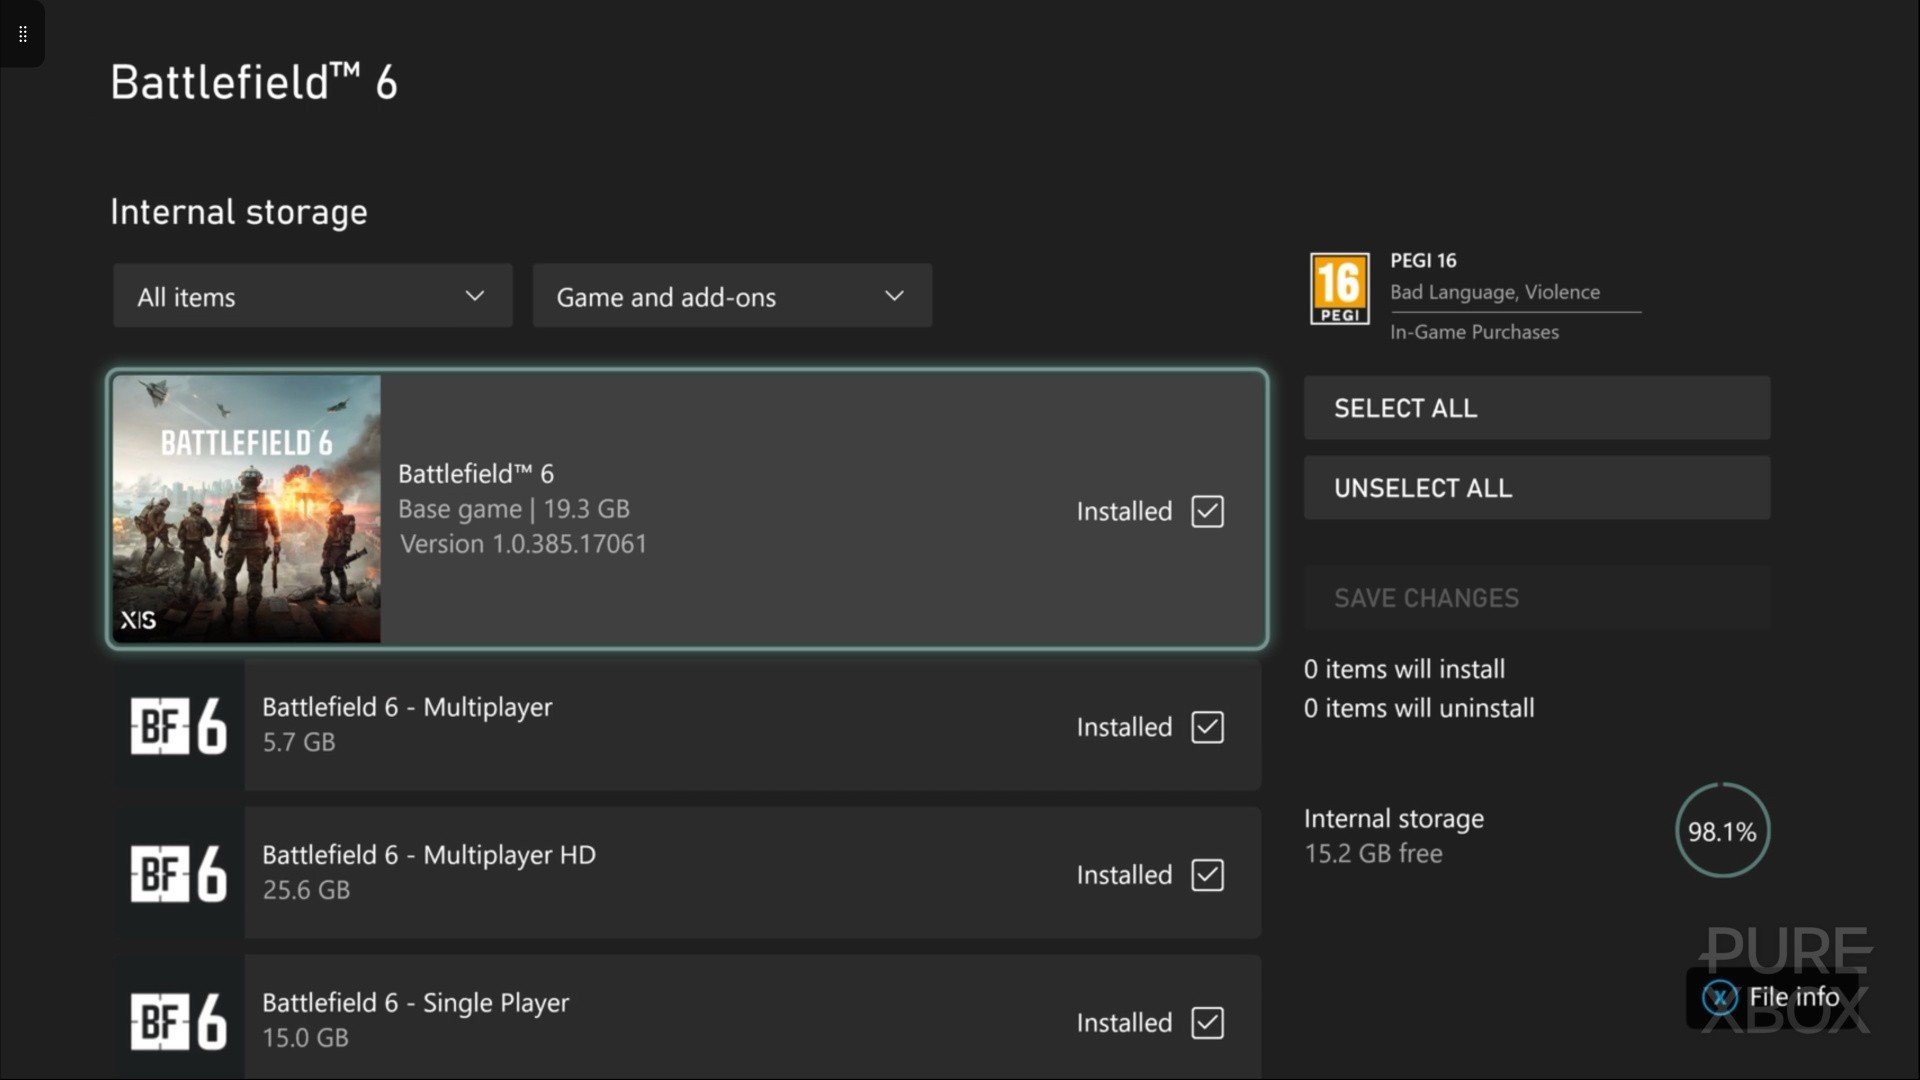Click the BF6 icon for Multiplayer

tap(178, 725)
